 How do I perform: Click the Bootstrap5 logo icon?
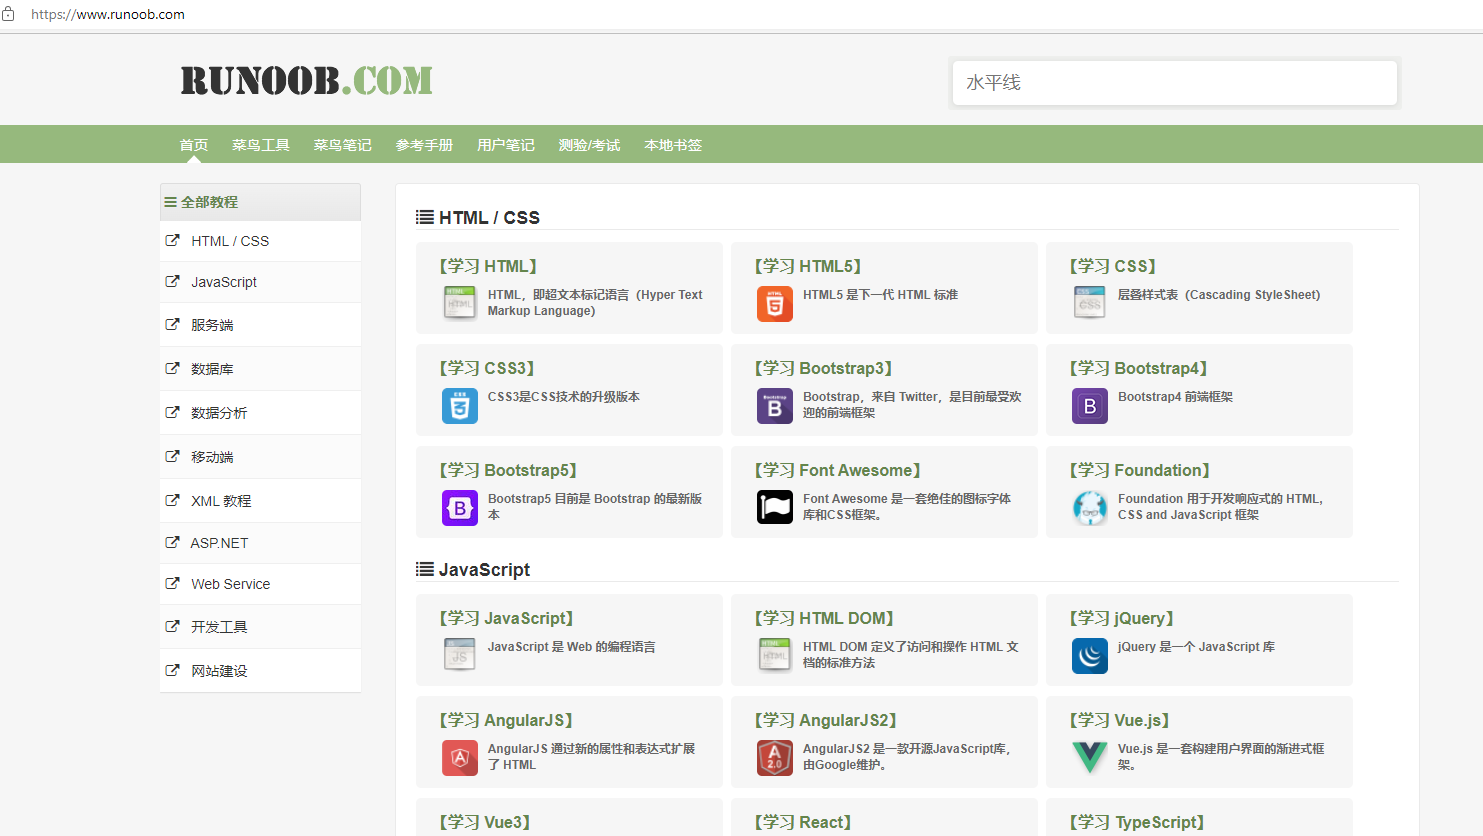460,507
